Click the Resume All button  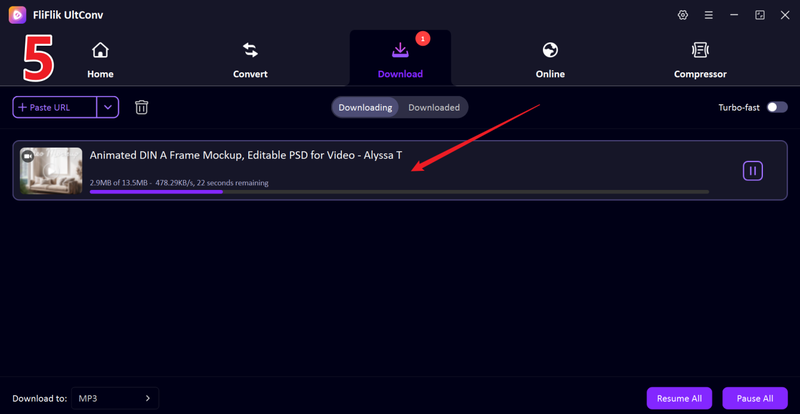(x=679, y=398)
